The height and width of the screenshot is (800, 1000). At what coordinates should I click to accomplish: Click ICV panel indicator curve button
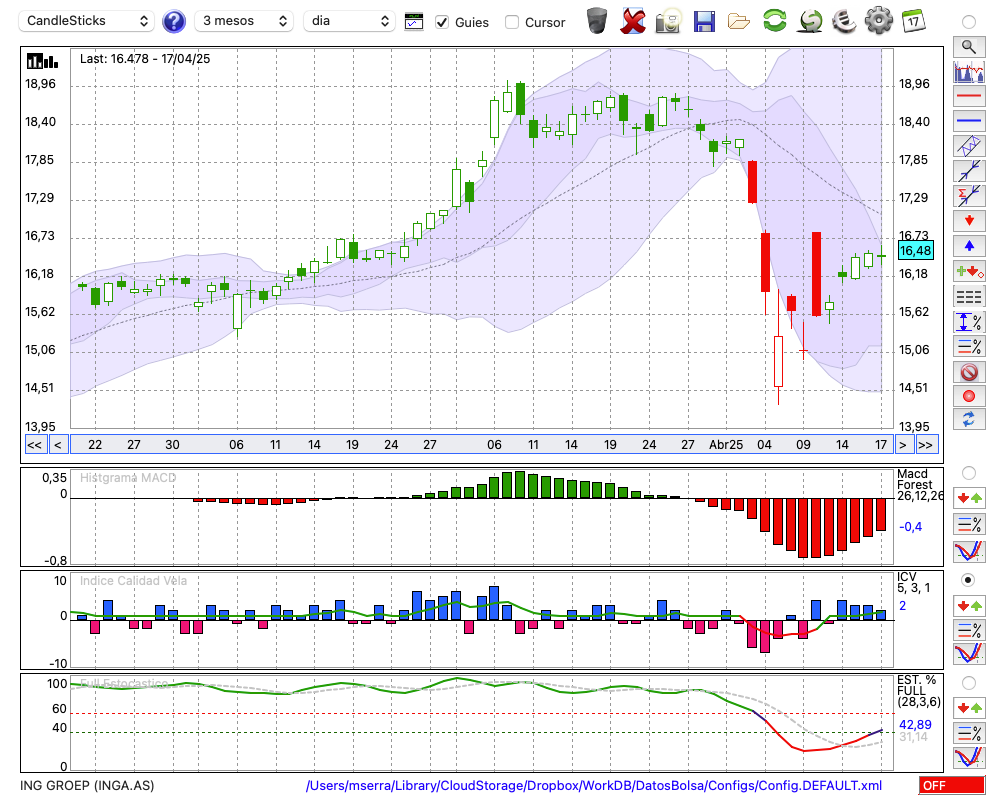point(969,653)
